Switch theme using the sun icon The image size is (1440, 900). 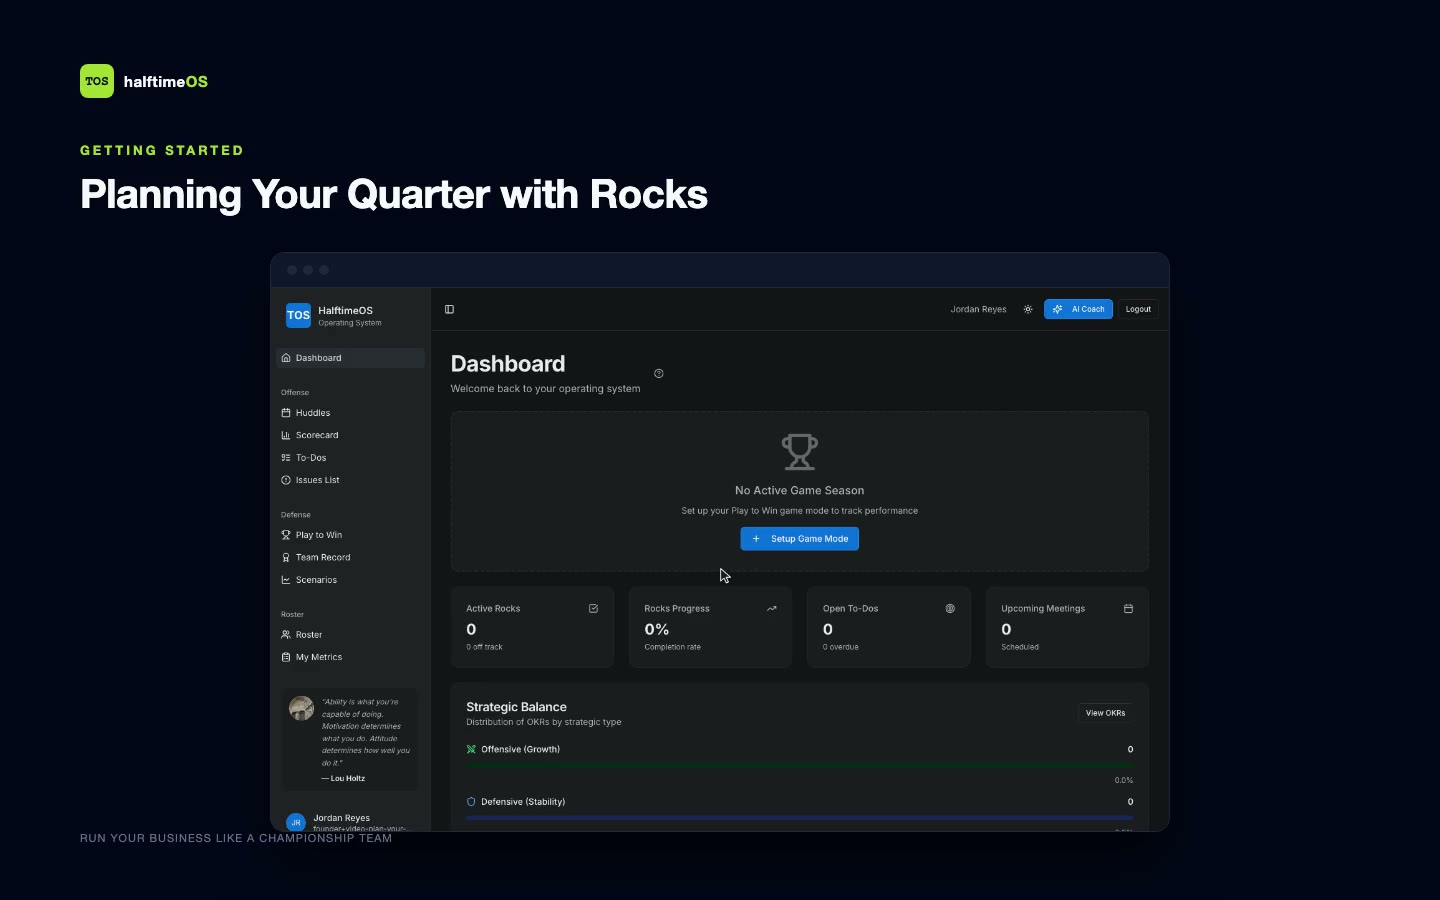(1028, 309)
